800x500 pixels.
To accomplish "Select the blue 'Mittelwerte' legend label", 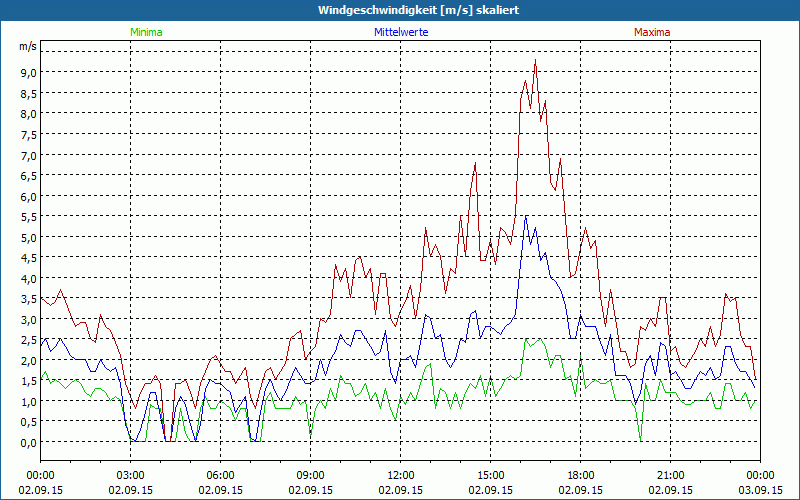I will click(401, 32).
